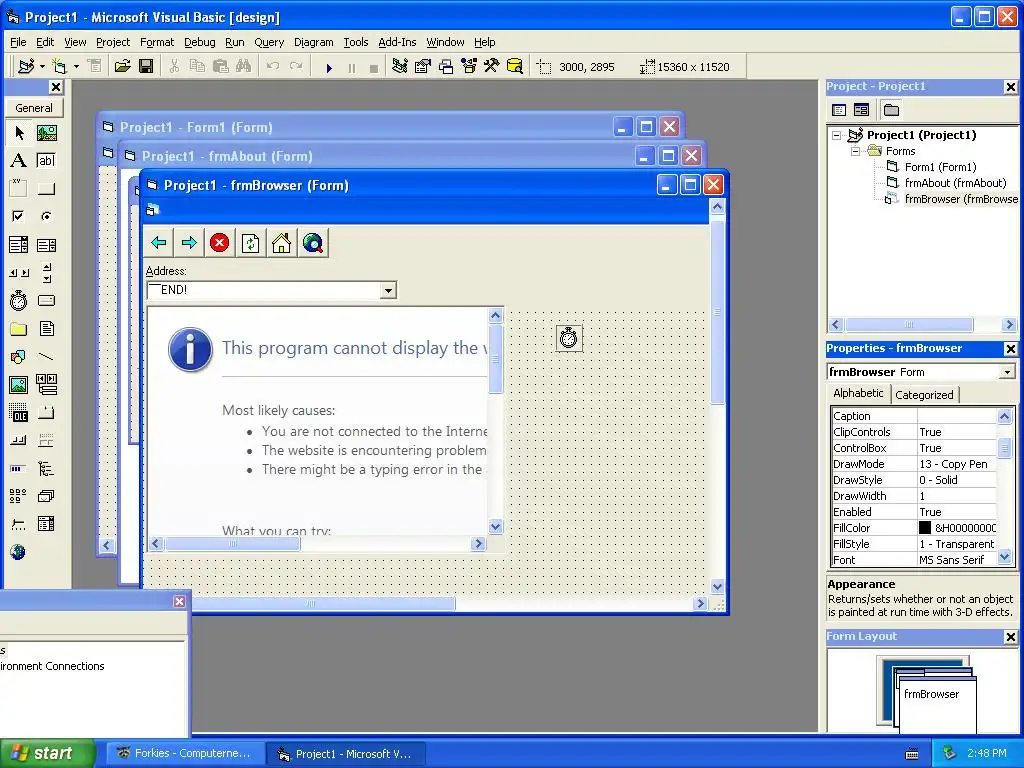Select the Caption property row
The height and width of the screenshot is (768, 1024).
914,416
